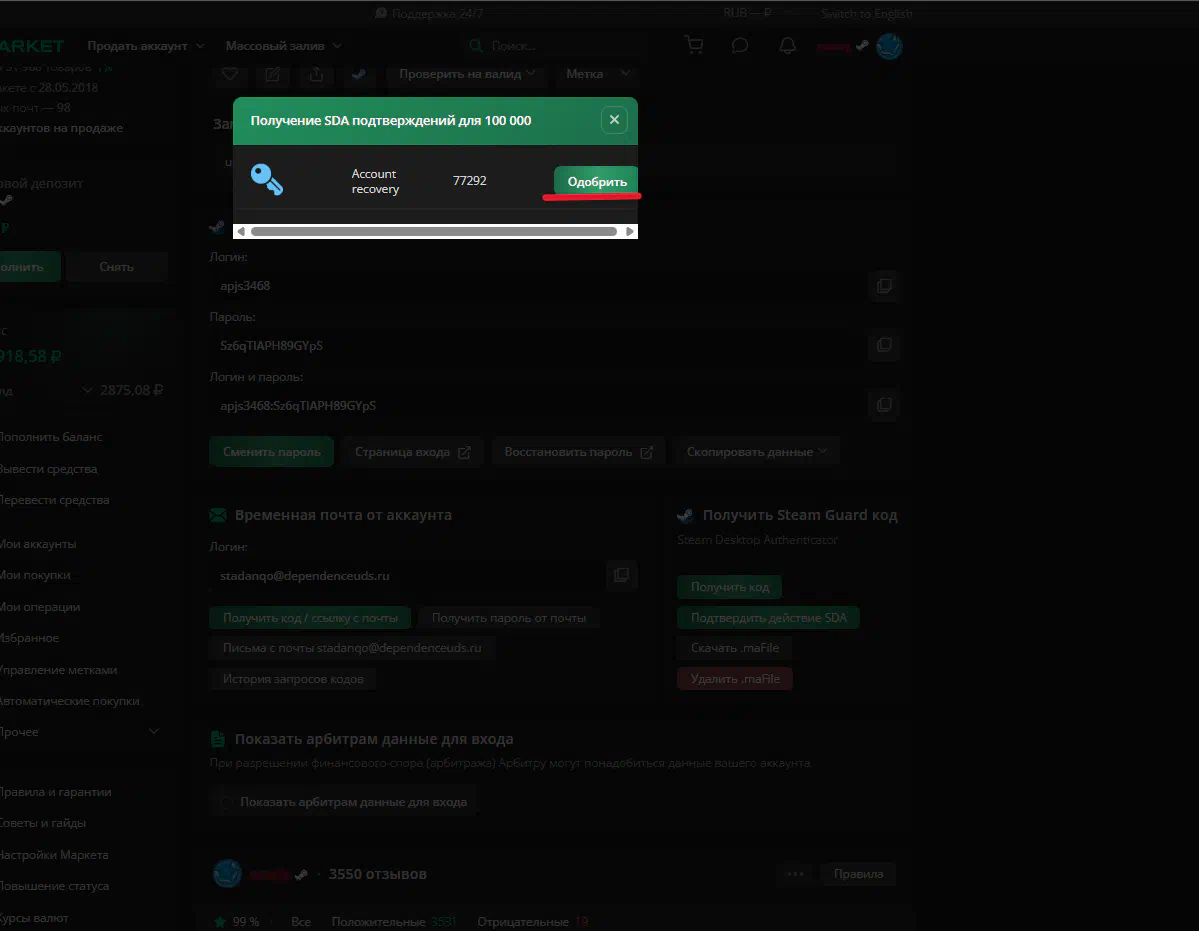Open the 'Метка' dropdown
This screenshot has height=931, width=1199.
click(x=597, y=74)
